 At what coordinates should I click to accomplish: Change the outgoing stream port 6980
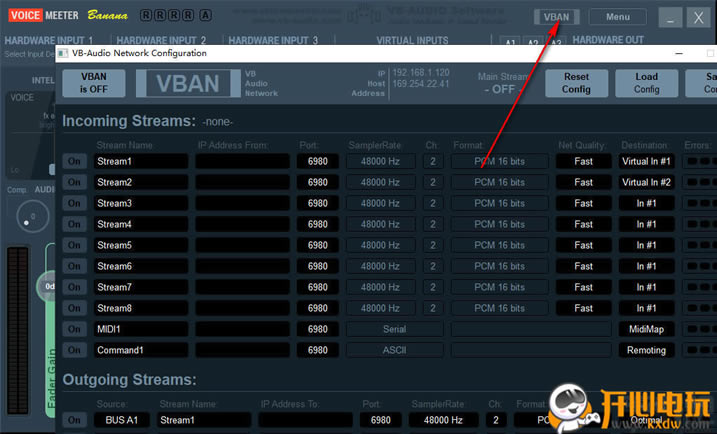380,420
